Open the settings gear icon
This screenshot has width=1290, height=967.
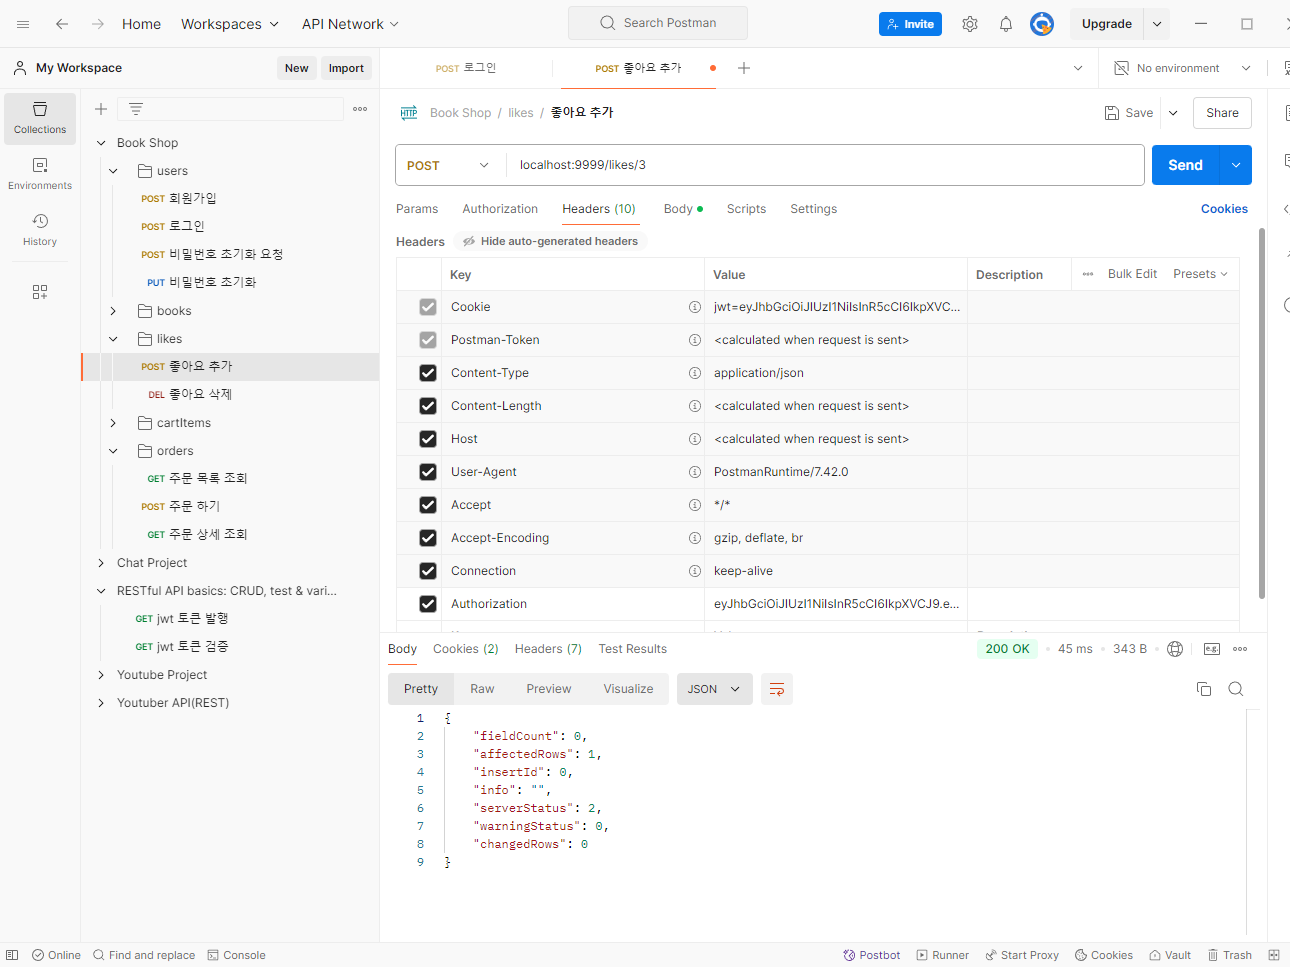click(x=970, y=24)
